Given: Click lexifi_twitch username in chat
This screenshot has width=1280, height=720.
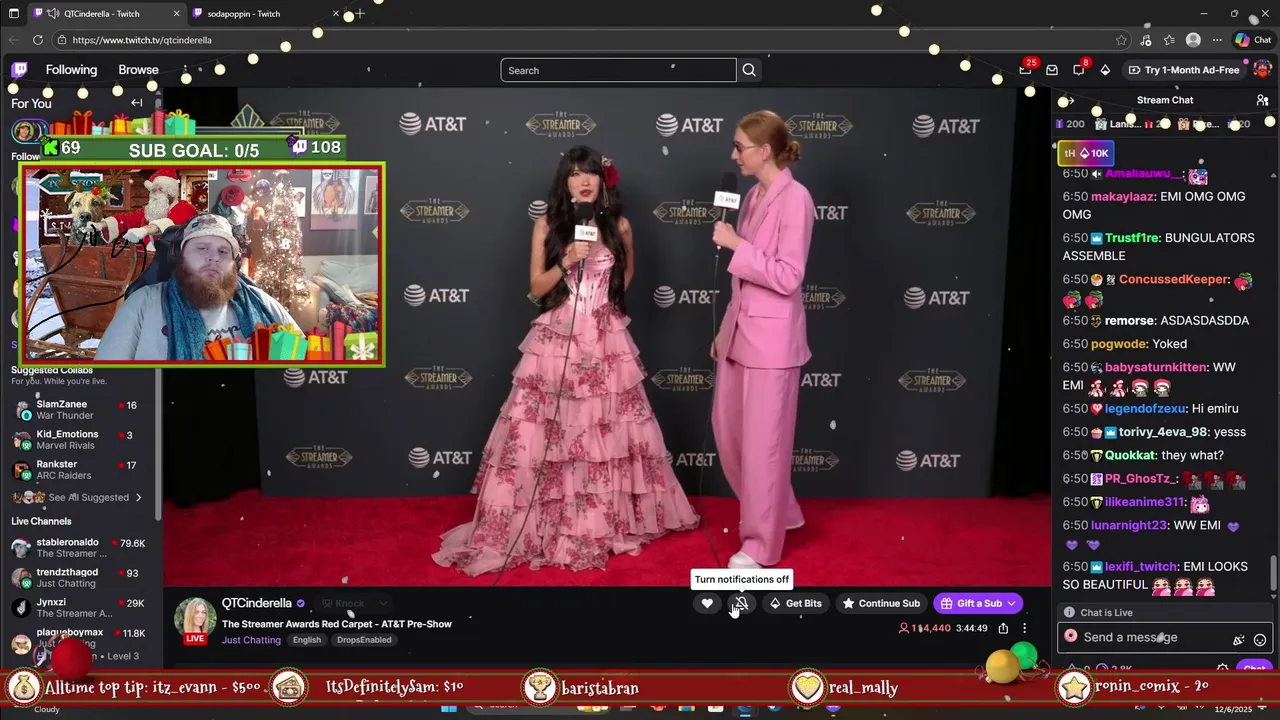Looking at the screenshot, I should click(1141, 566).
